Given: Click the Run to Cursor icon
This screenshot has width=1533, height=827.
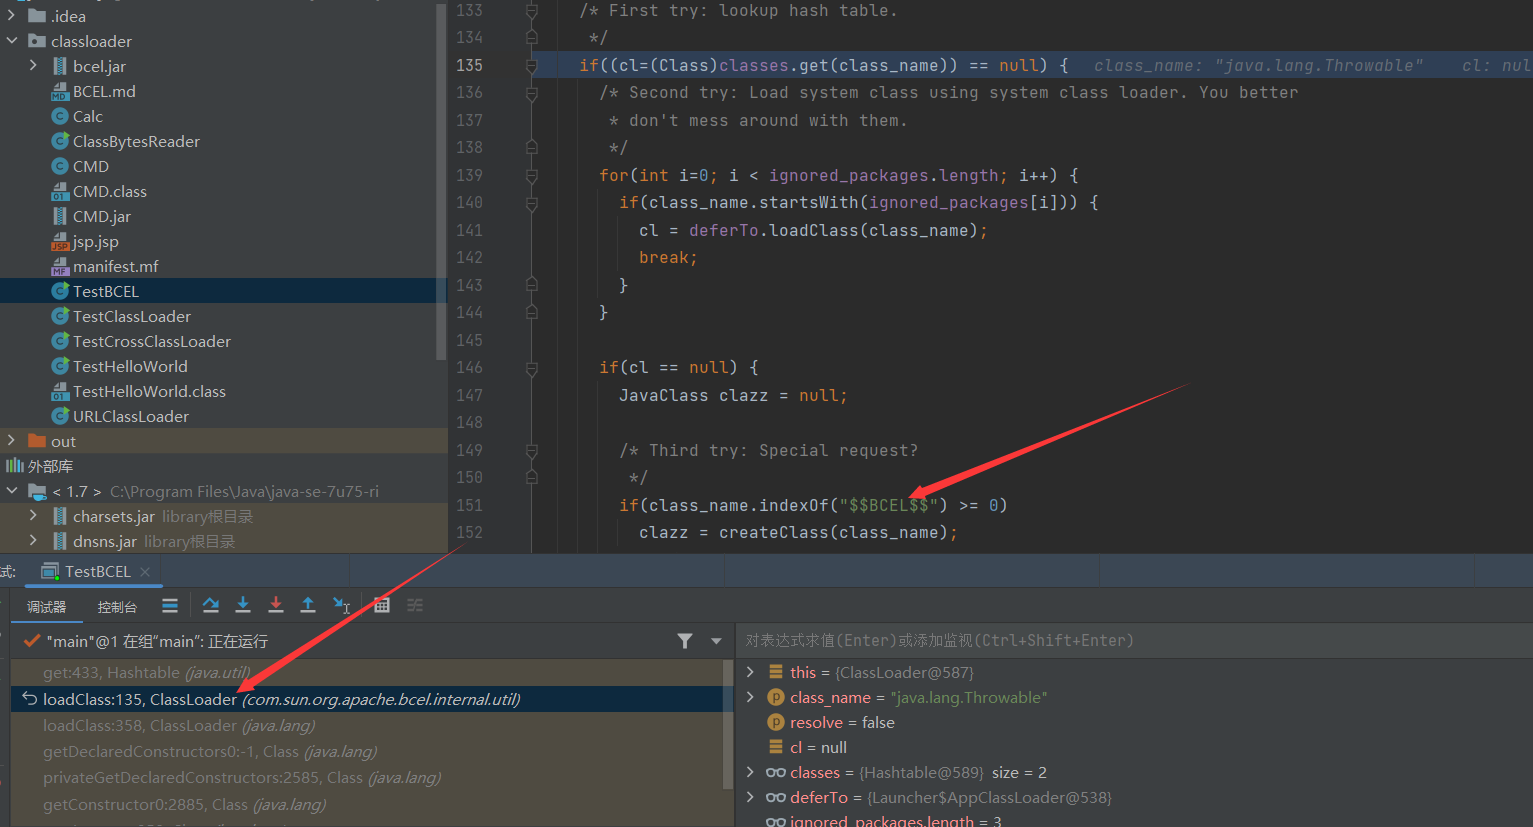Looking at the screenshot, I should (x=341, y=605).
